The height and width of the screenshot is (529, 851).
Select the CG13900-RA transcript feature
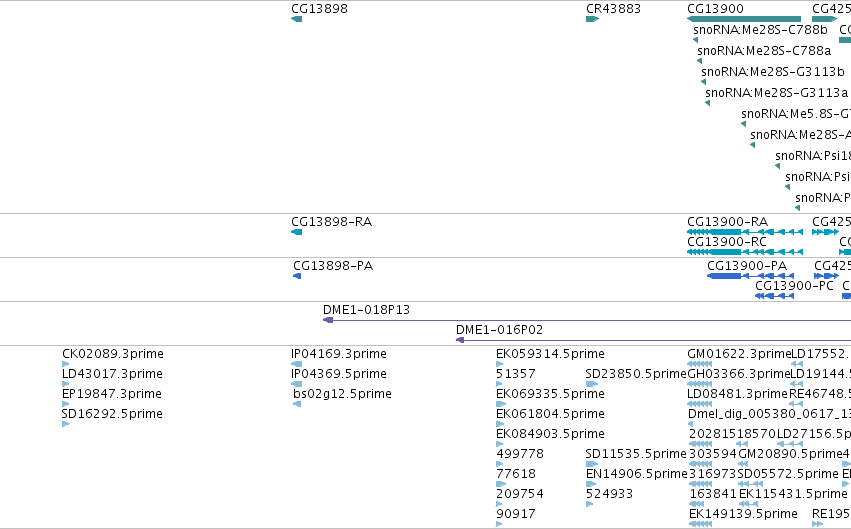(745, 232)
